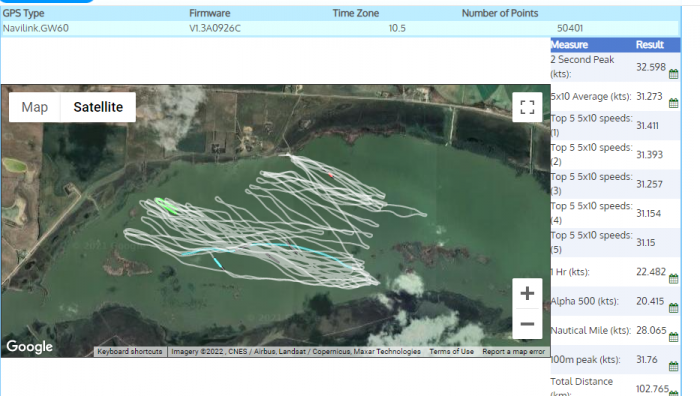Click the Measure column header
This screenshot has height=396, width=700.
tap(569, 45)
